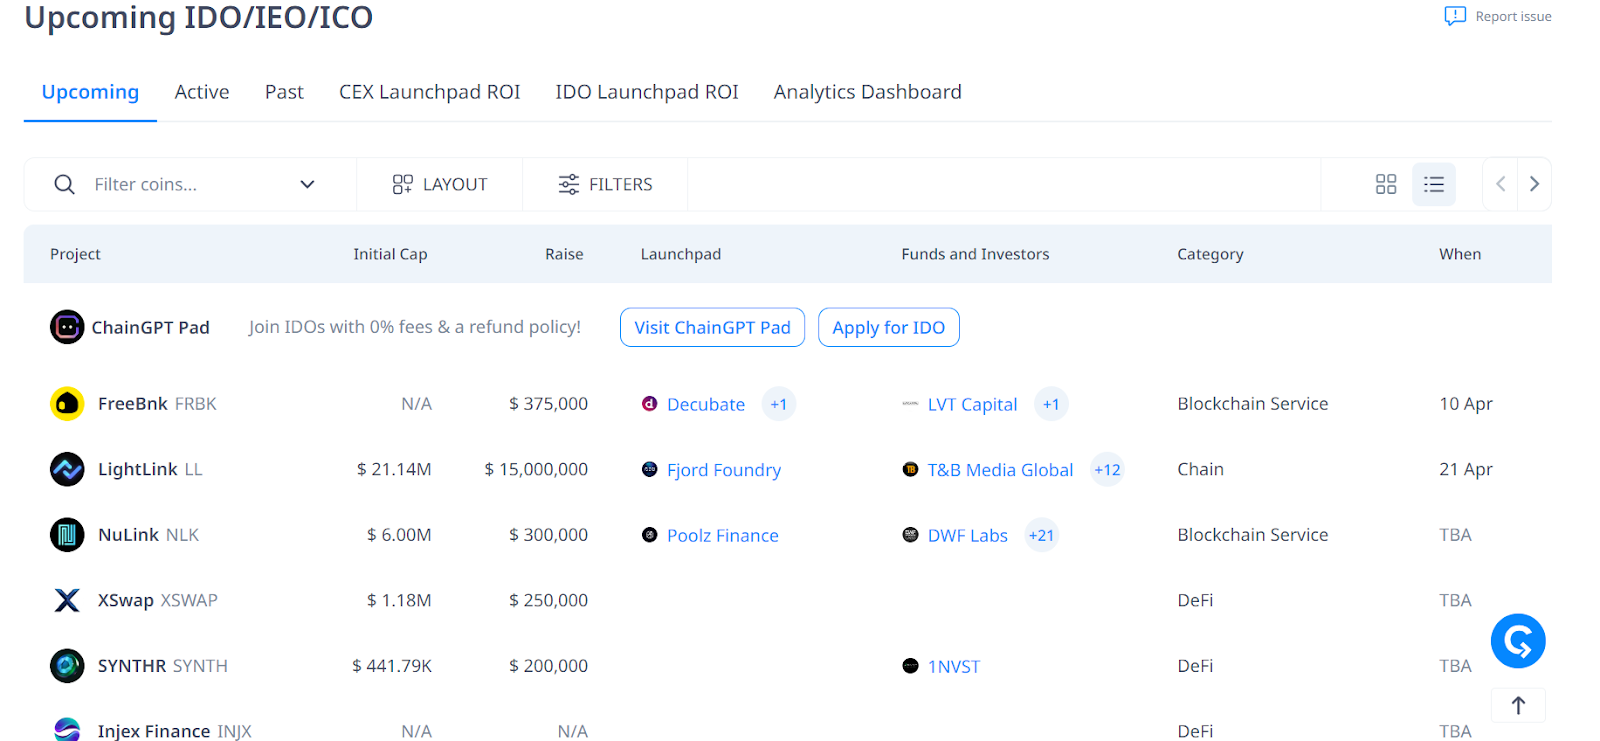1600x741 pixels.
Task: Switch to the Active tab
Action: [202, 92]
